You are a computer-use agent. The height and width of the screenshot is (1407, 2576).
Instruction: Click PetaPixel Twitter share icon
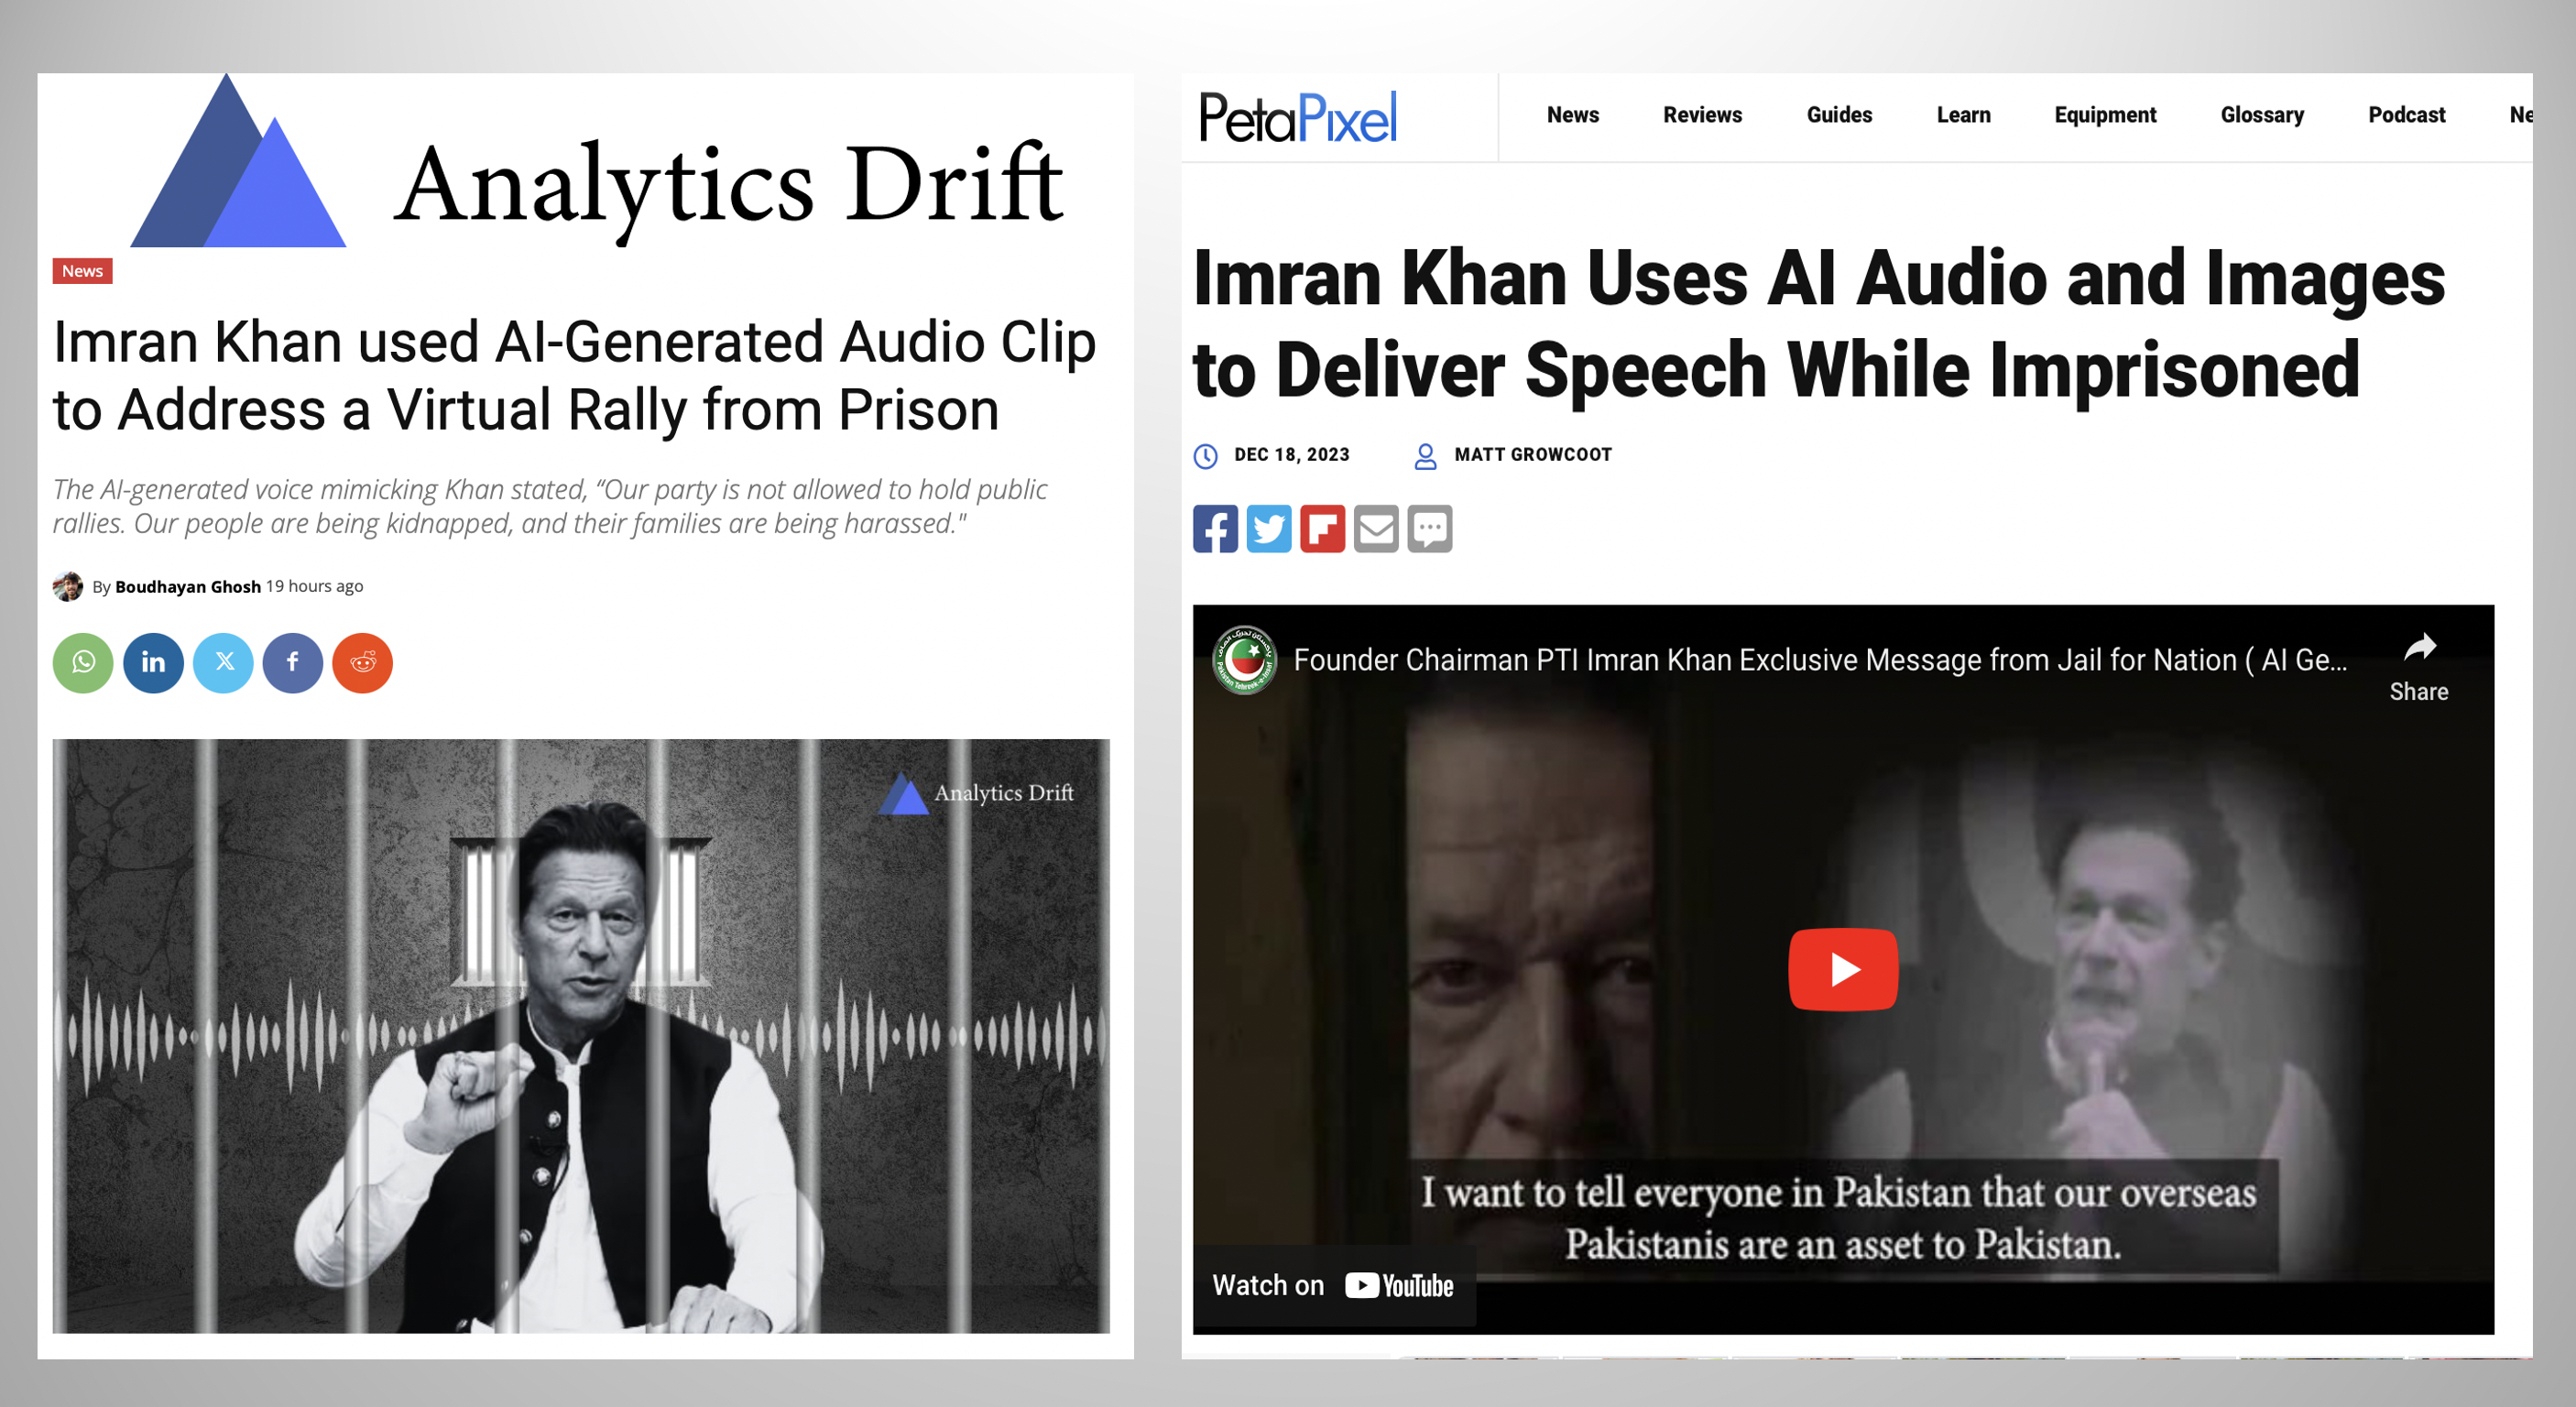click(x=1269, y=528)
